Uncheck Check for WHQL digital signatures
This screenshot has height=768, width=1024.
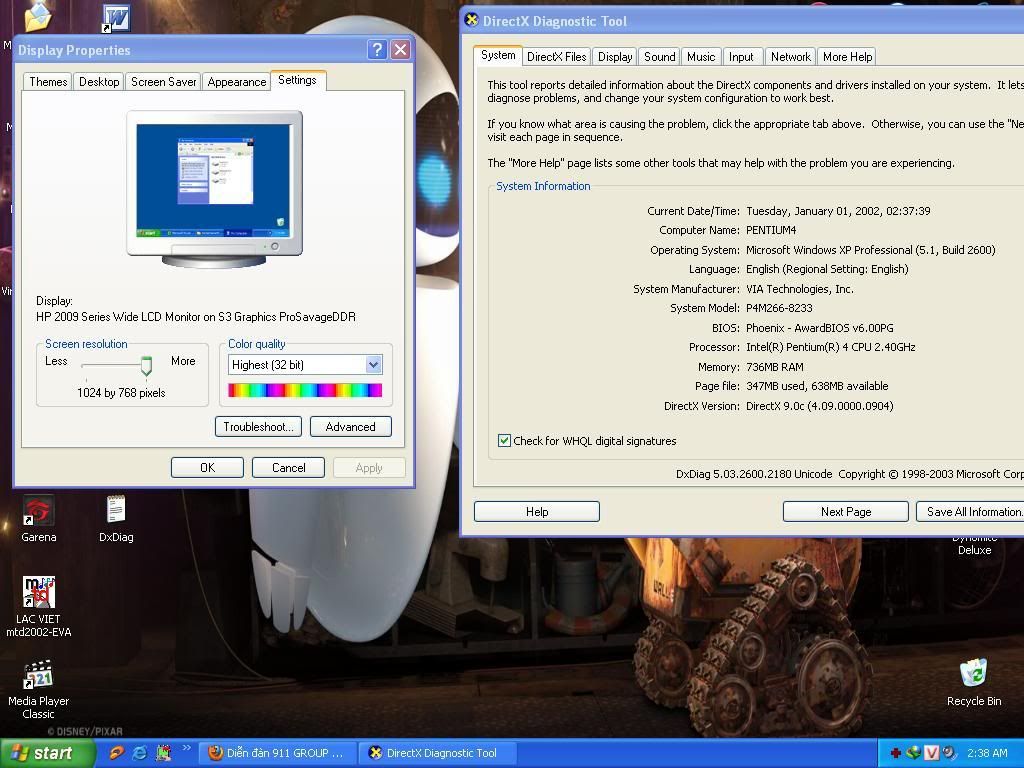click(504, 441)
